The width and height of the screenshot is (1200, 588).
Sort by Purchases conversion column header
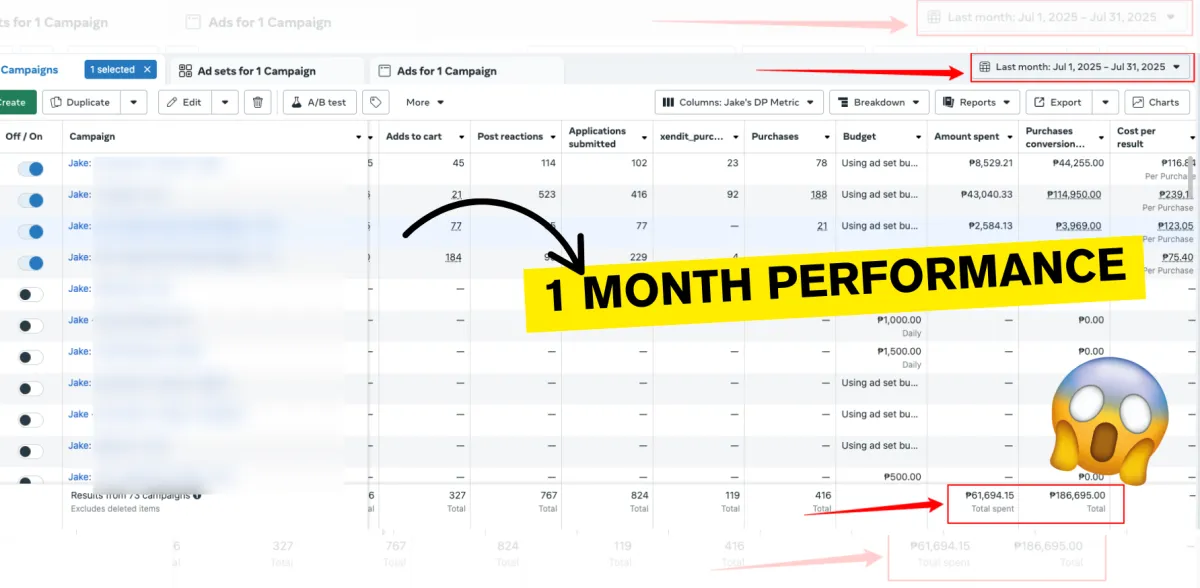tap(1053, 137)
